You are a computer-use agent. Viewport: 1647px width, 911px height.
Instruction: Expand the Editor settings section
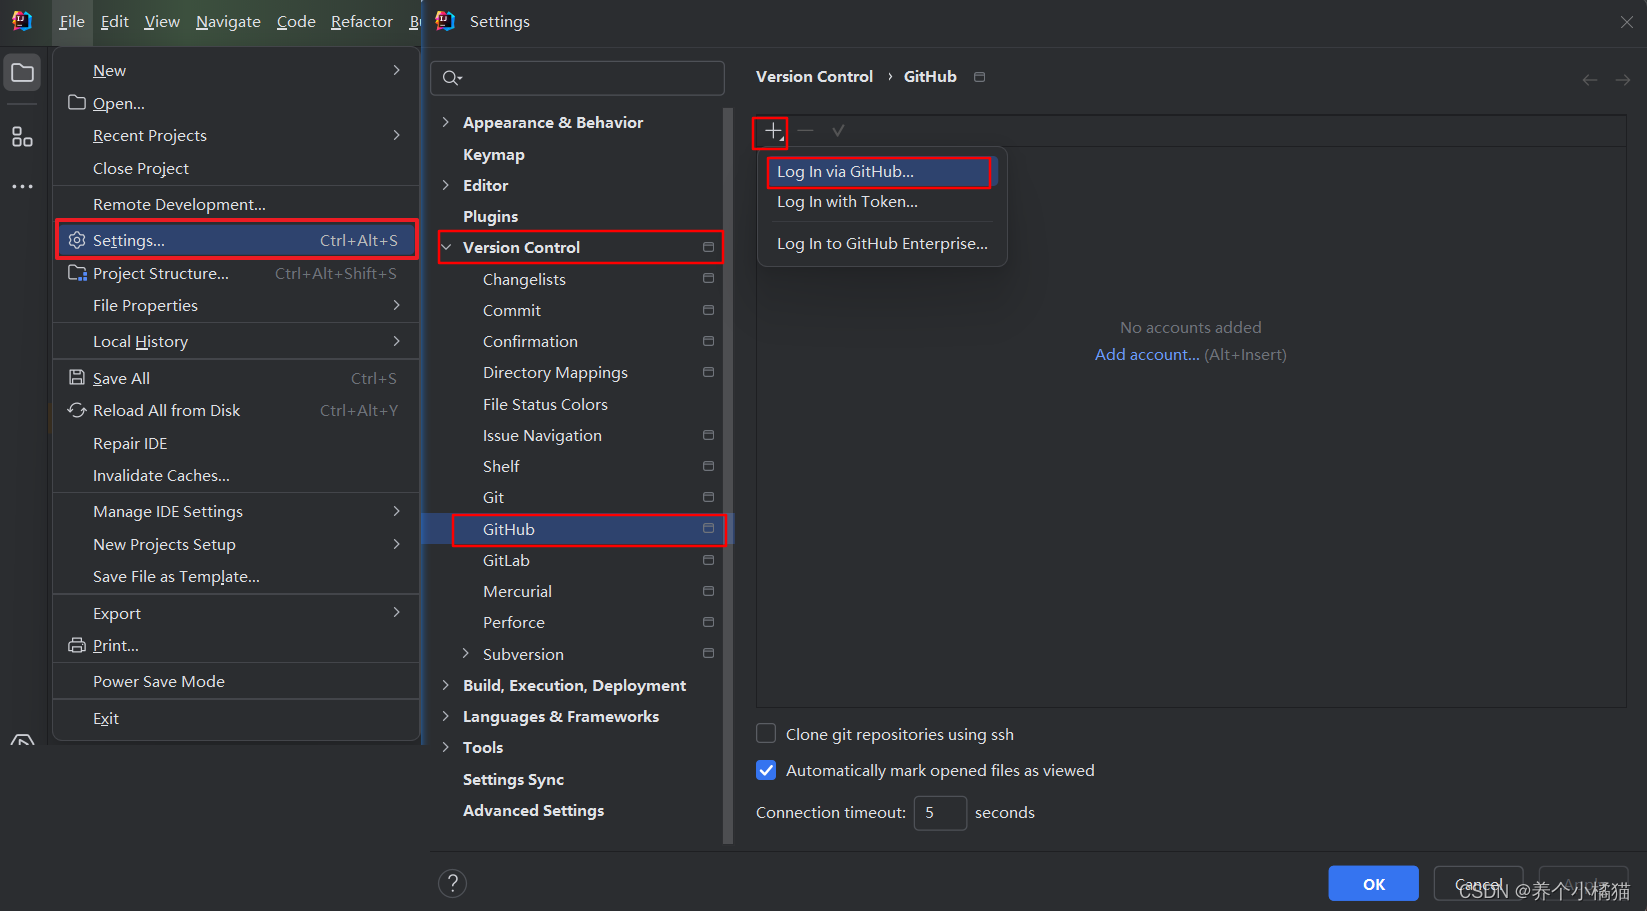pos(446,185)
